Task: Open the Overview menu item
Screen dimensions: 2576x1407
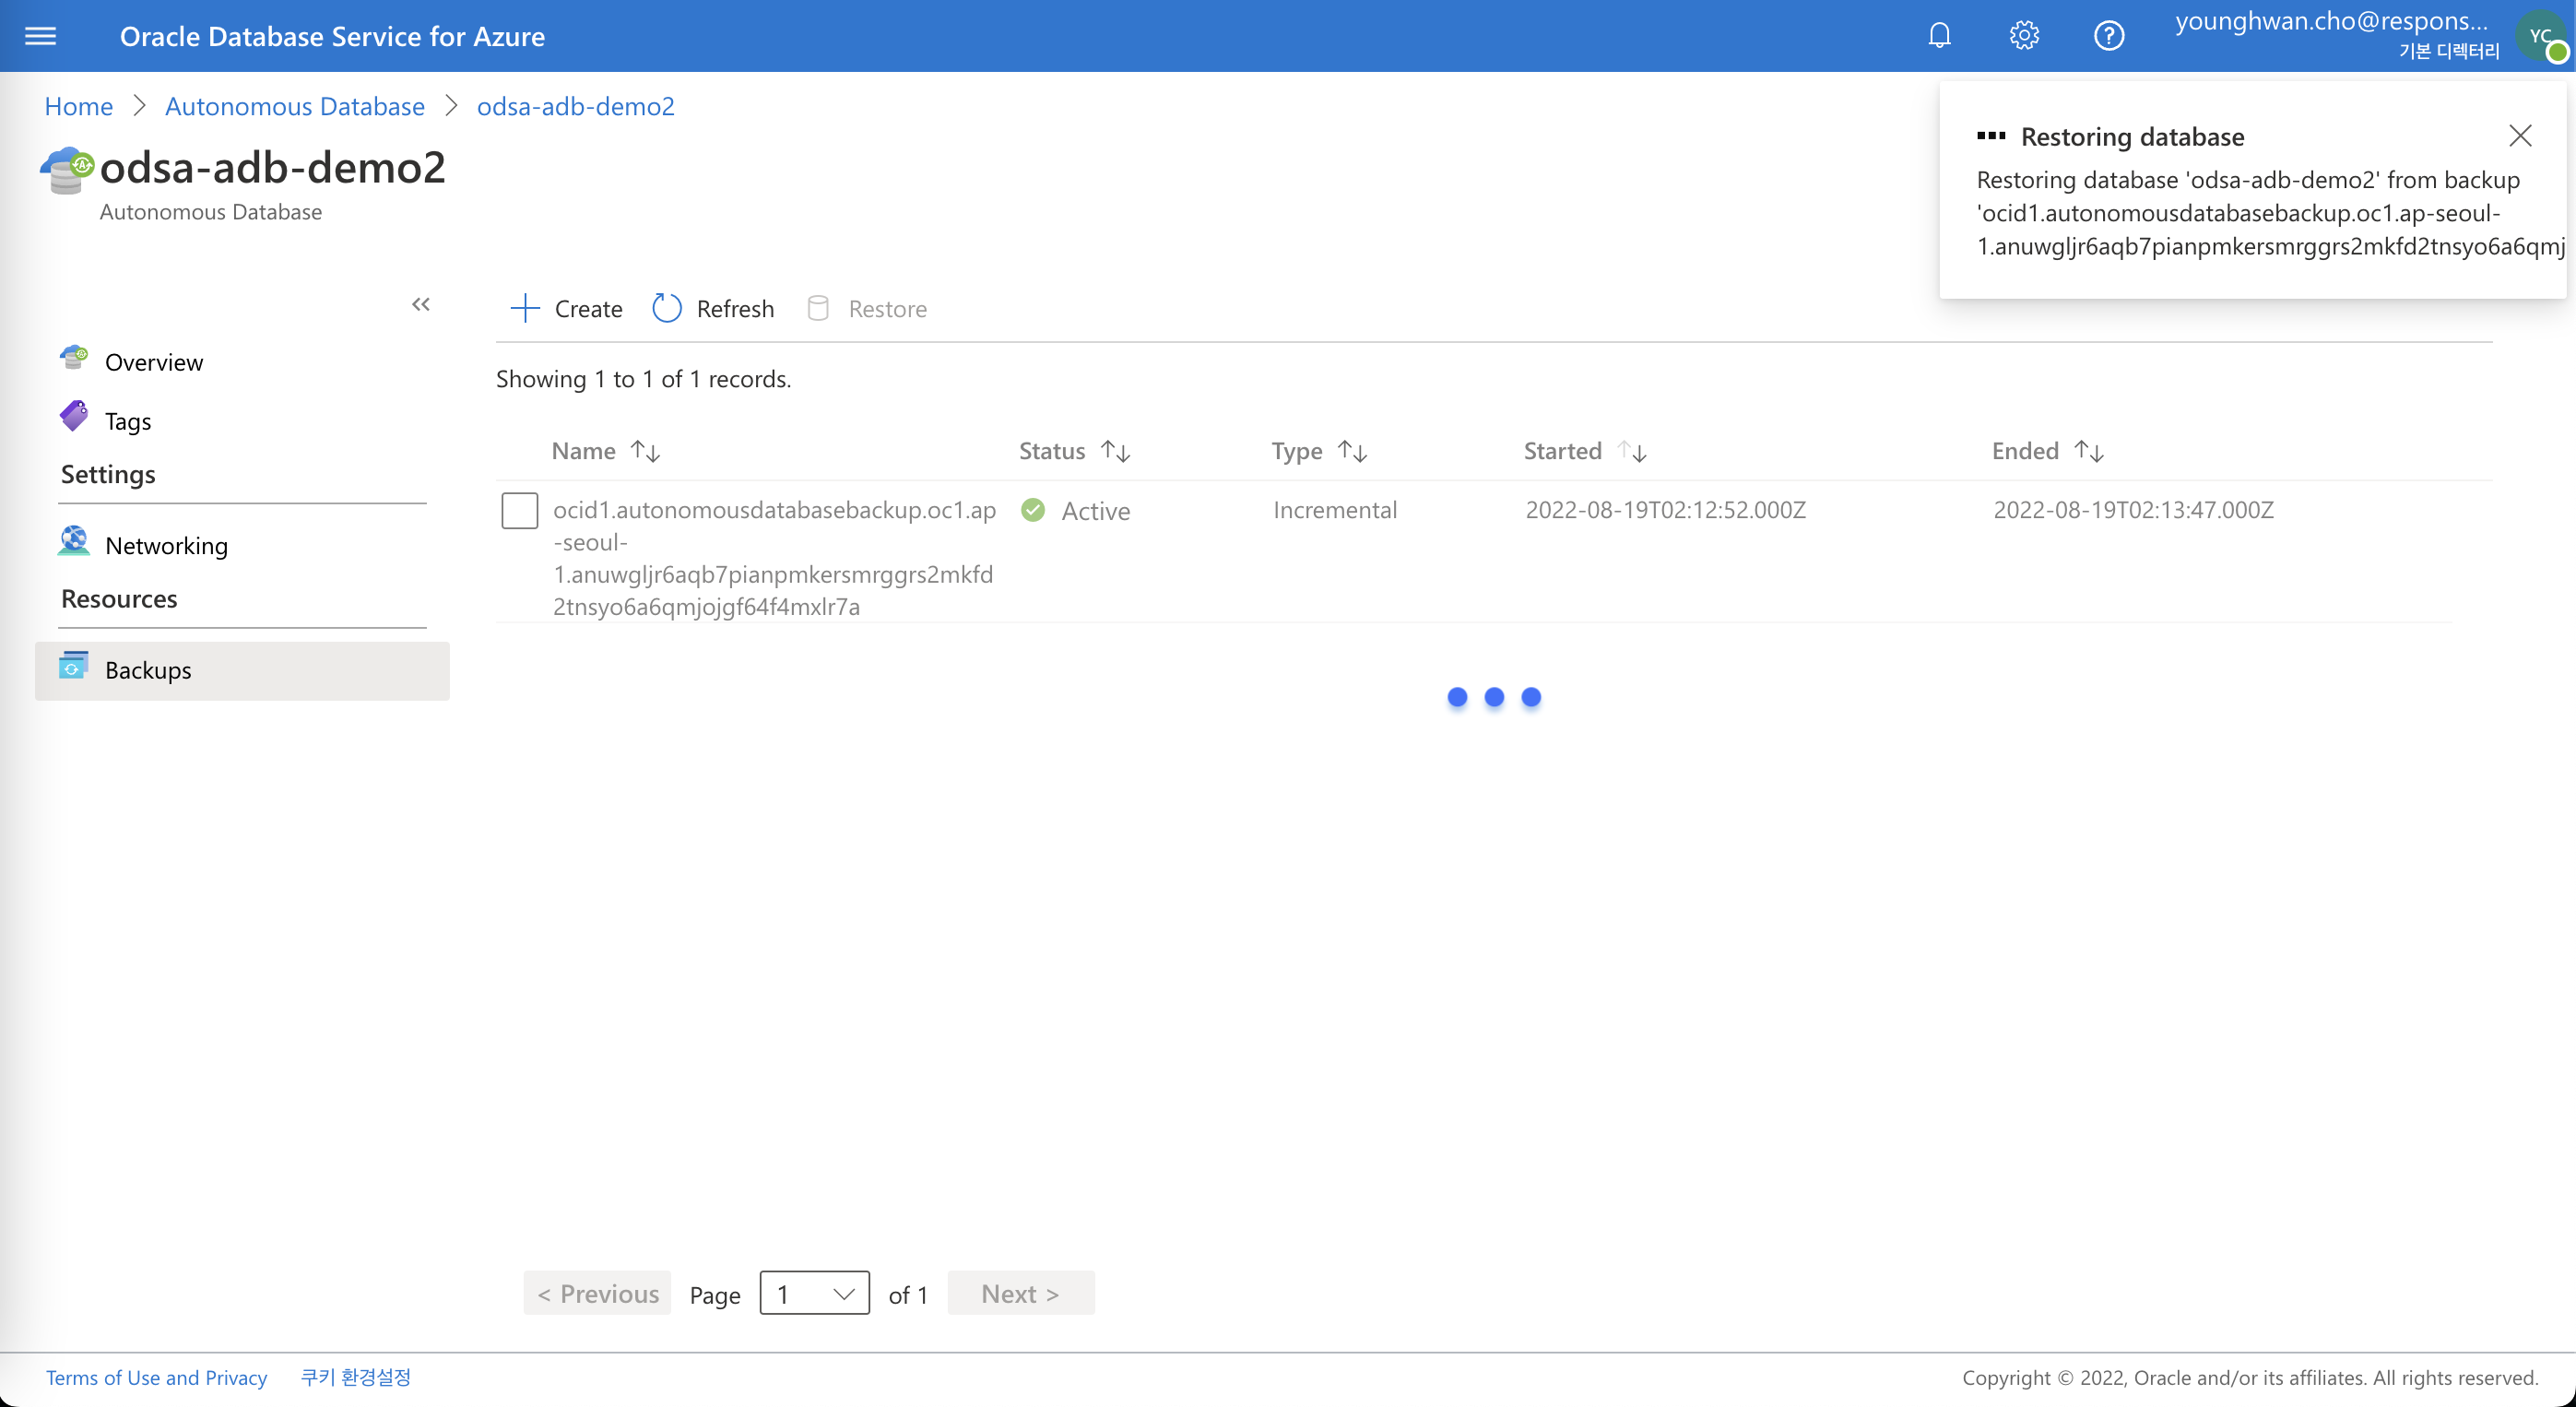Action: 154,362
